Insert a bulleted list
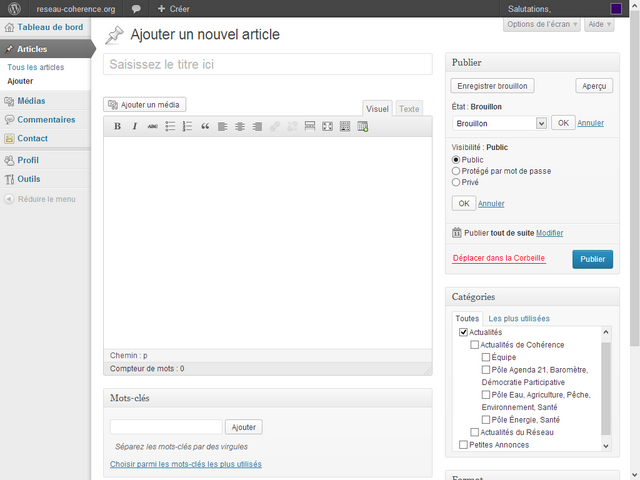The width and height of the screenshot is (640, 480). [x=170, y=127]
